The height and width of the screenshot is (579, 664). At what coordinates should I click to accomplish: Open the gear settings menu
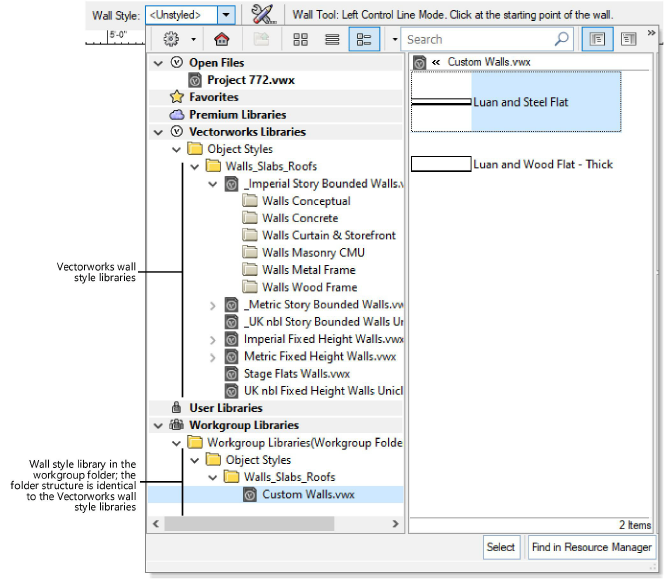coord(171,39)
